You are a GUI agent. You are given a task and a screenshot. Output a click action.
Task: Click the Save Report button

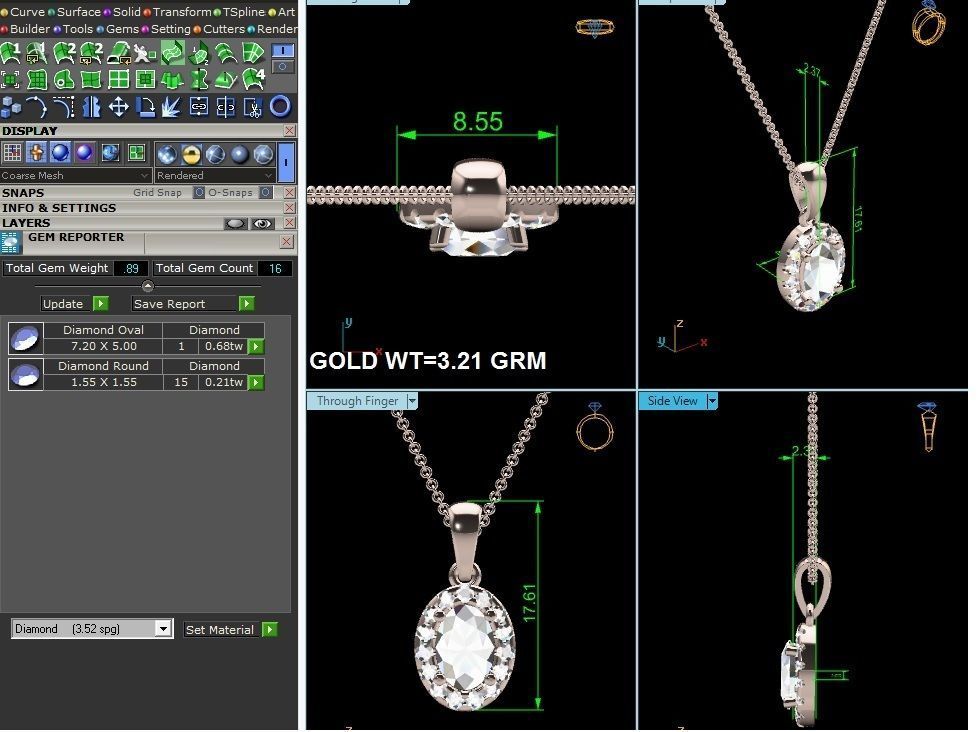coord(194,304)
